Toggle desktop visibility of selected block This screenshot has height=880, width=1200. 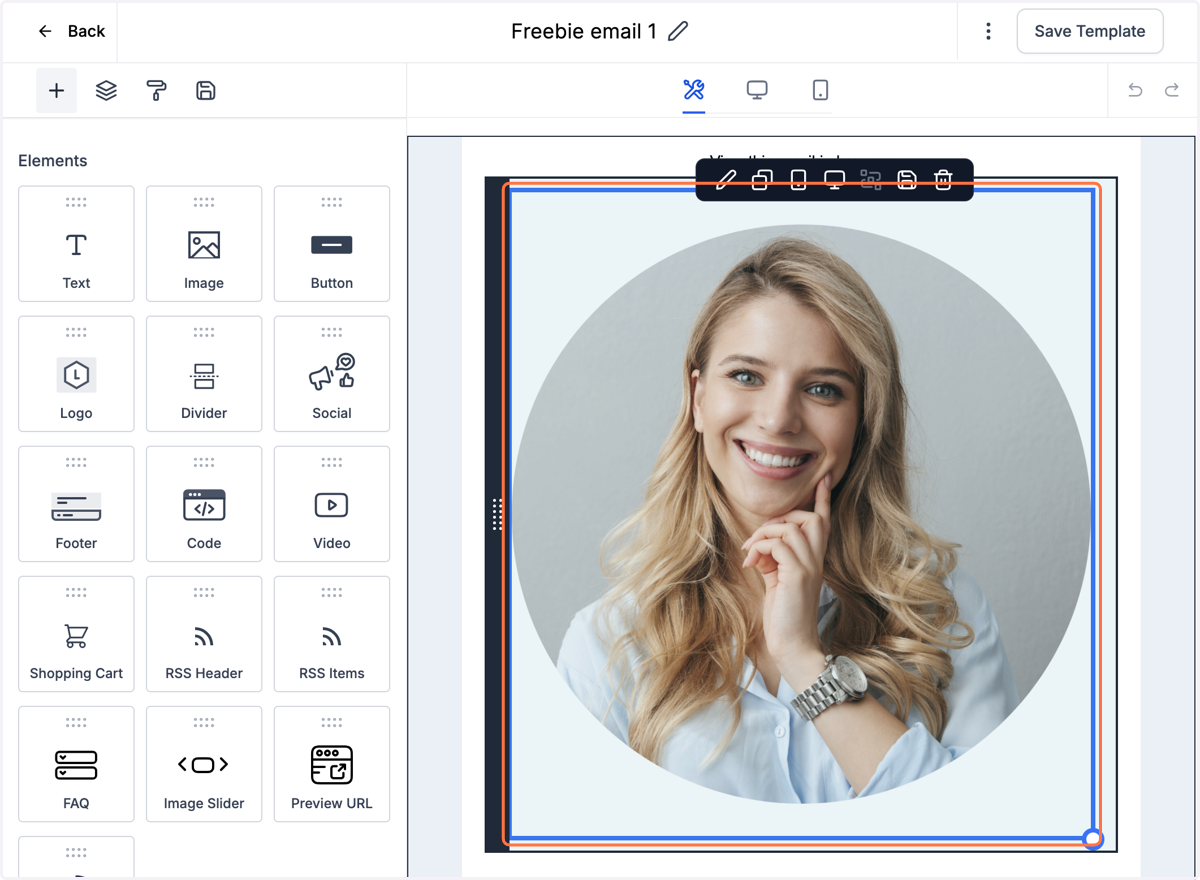tap(834, 180)
